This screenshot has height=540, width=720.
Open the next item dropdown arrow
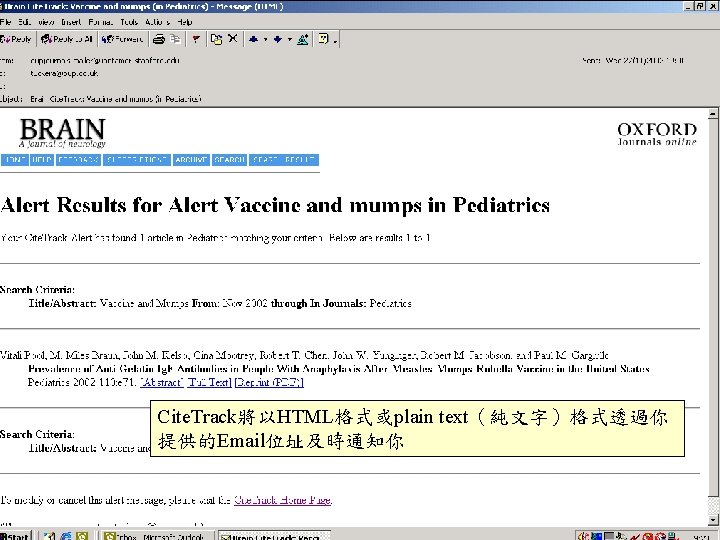pyautogui.click(x=290, y=40)
